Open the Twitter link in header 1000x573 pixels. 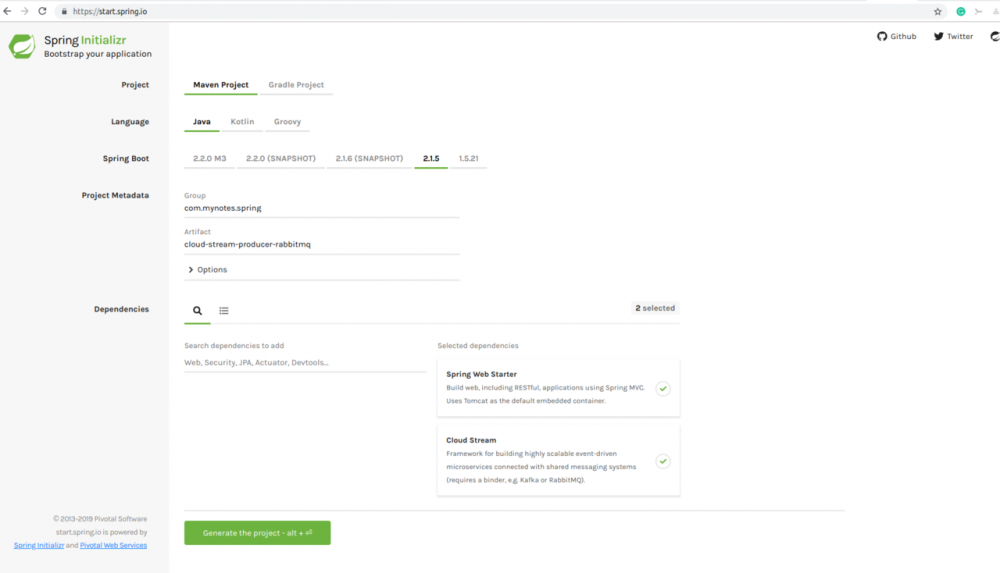[953, 36]
